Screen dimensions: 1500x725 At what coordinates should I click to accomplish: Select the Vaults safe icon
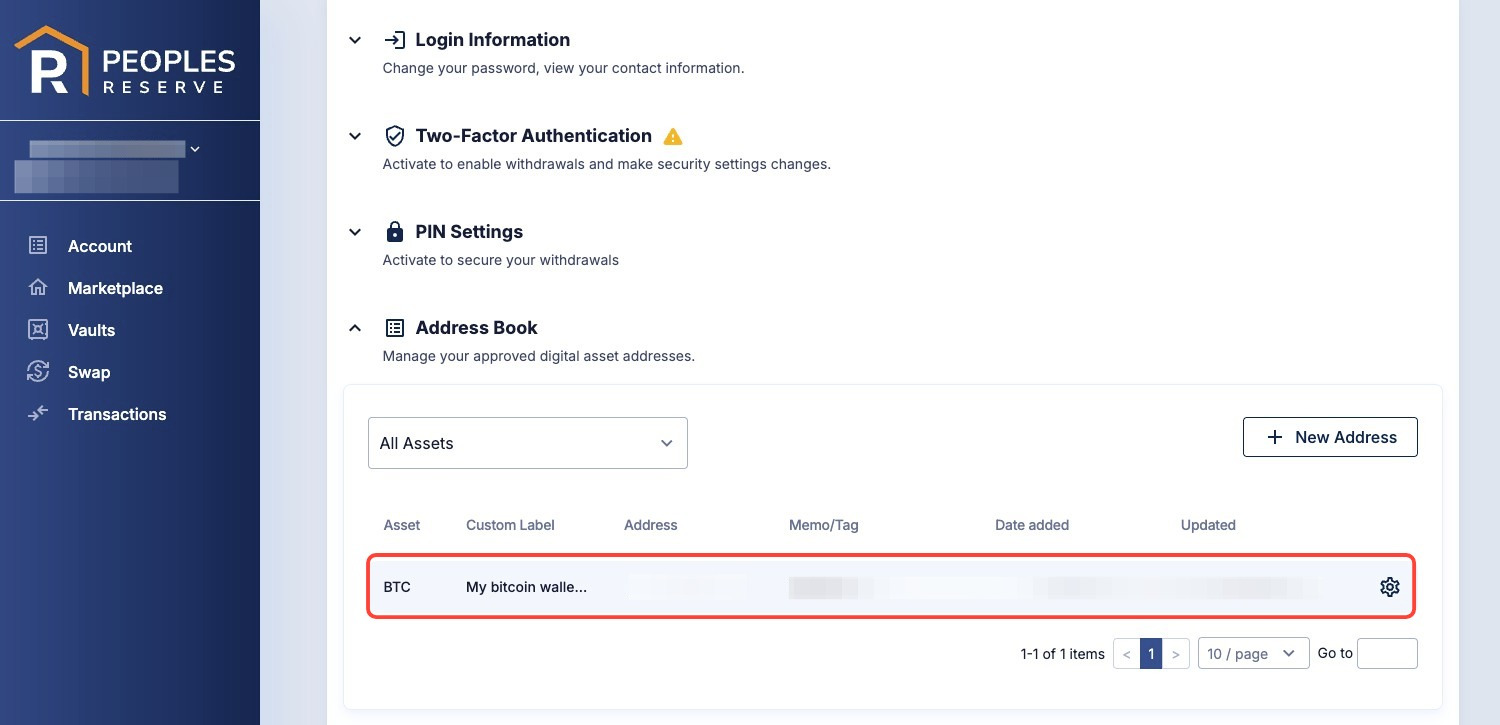[38, 329]
